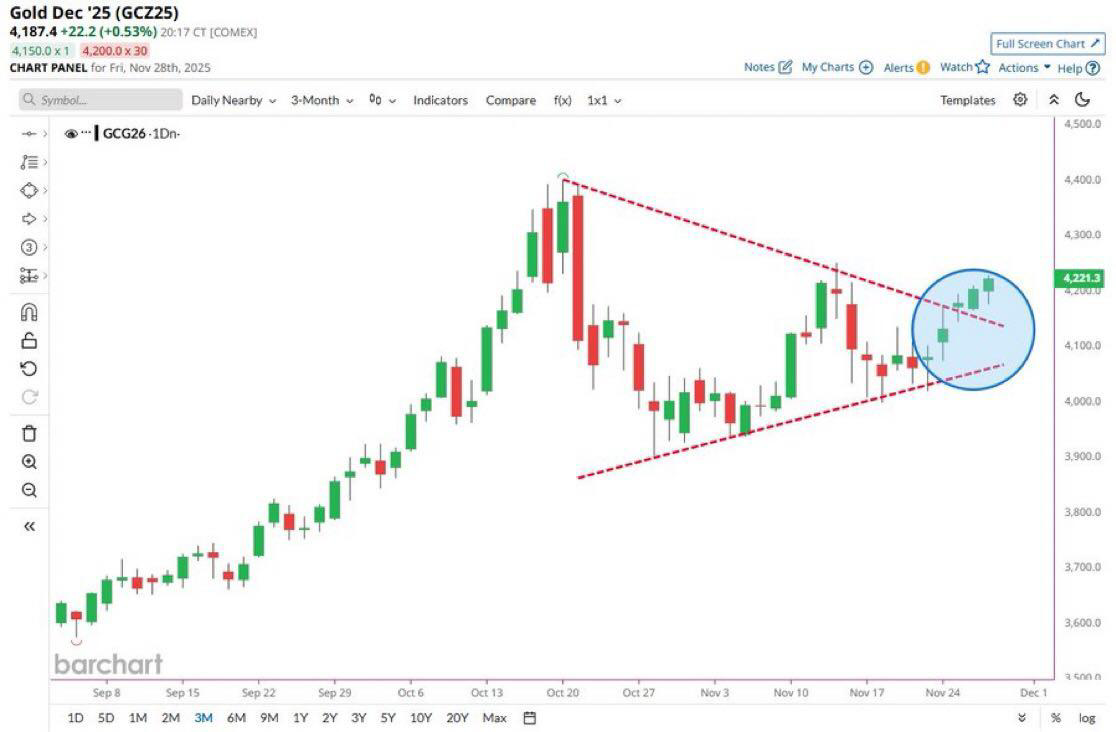
Task: Toggle dark mode with moon icon
Action: (1082, 100)
